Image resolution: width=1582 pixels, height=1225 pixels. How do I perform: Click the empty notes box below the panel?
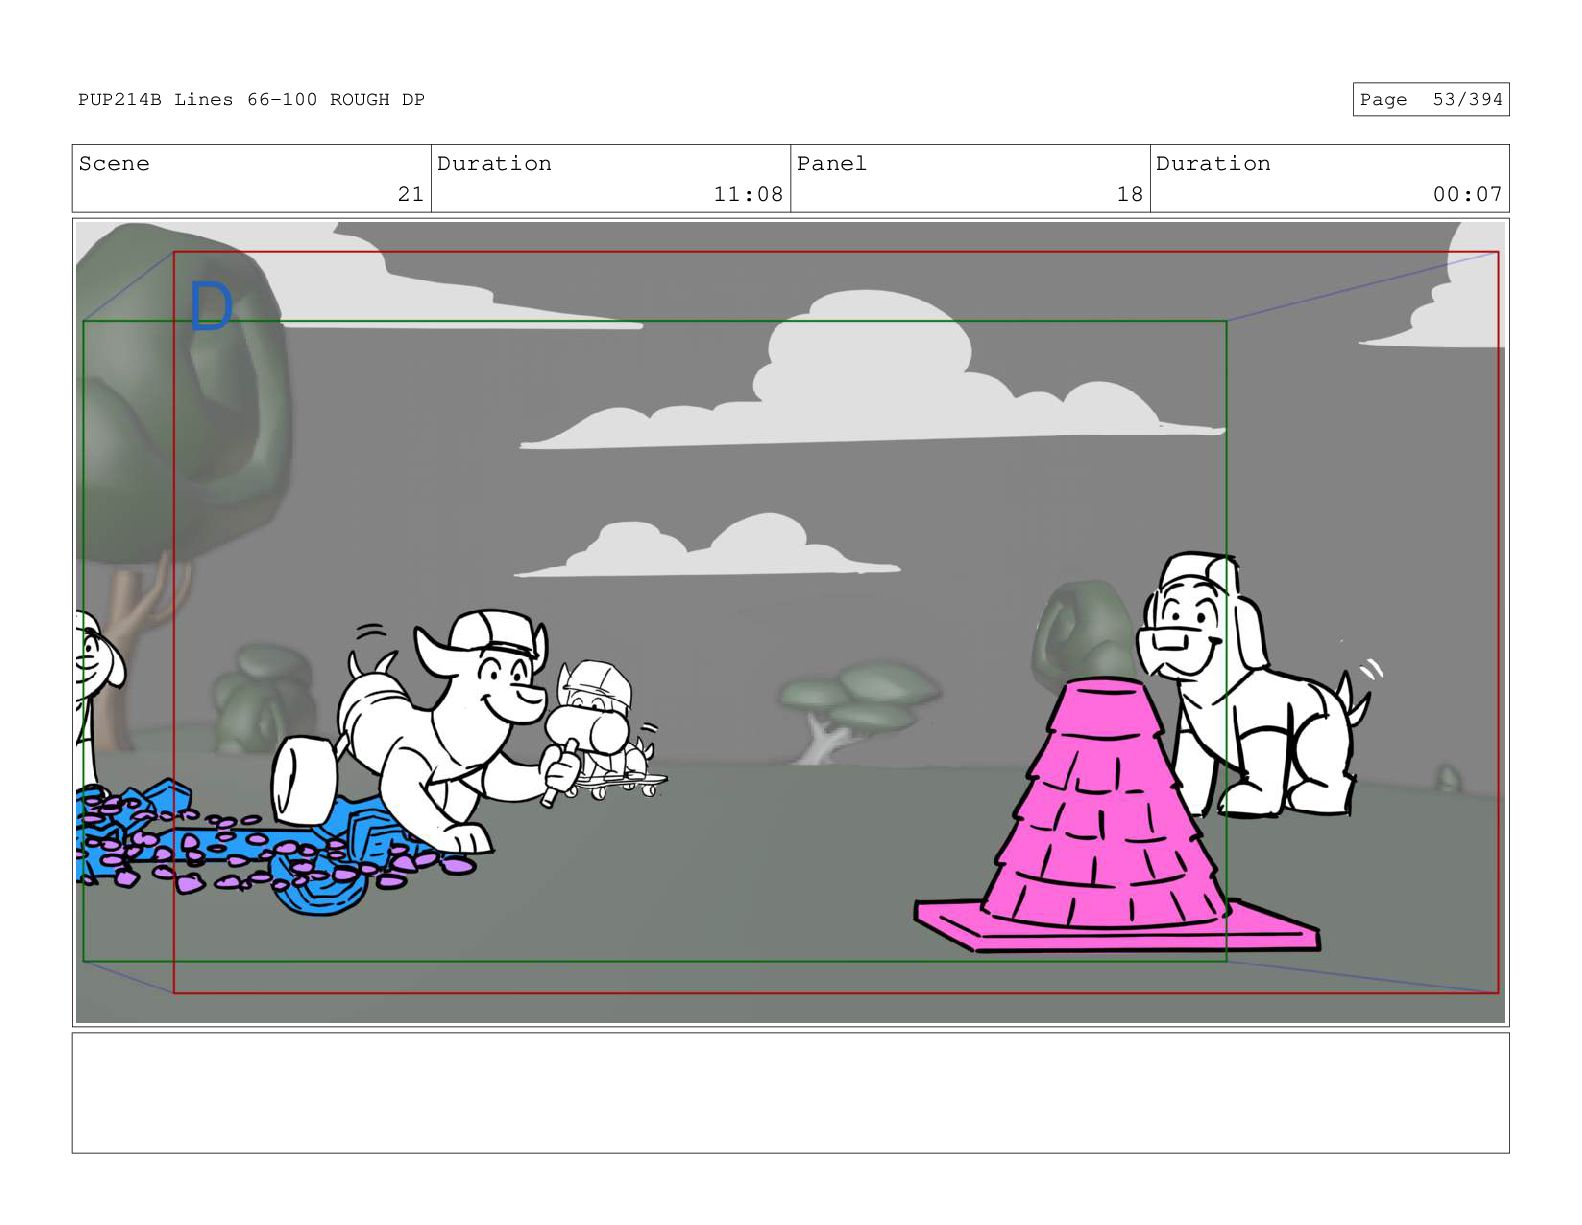(x=790, y=1092)
